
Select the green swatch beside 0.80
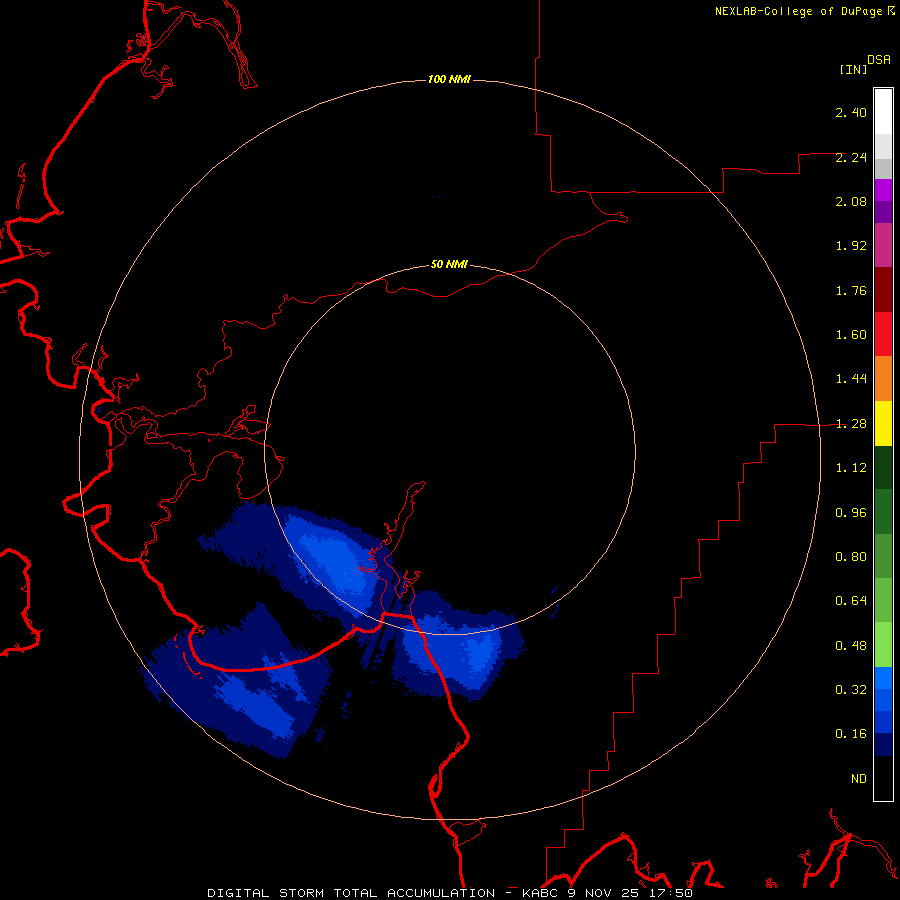pyautogui.click(x=883, y=556)
